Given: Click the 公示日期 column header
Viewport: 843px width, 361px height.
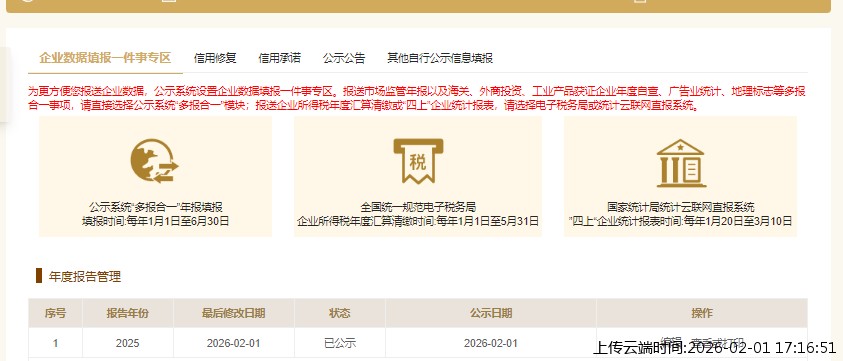Looking at the screenshot, I should click(491, 313).
